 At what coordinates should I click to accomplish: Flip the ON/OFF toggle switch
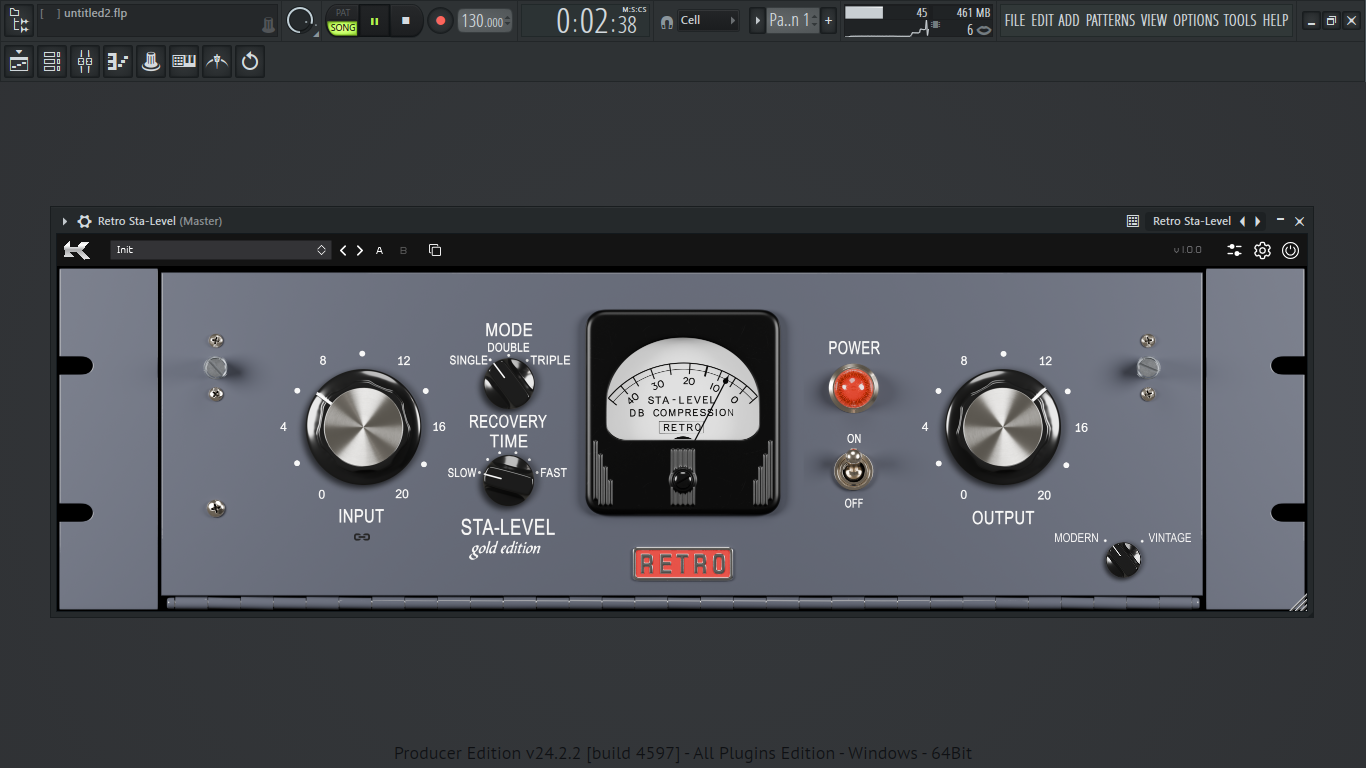tap(853, 470)
